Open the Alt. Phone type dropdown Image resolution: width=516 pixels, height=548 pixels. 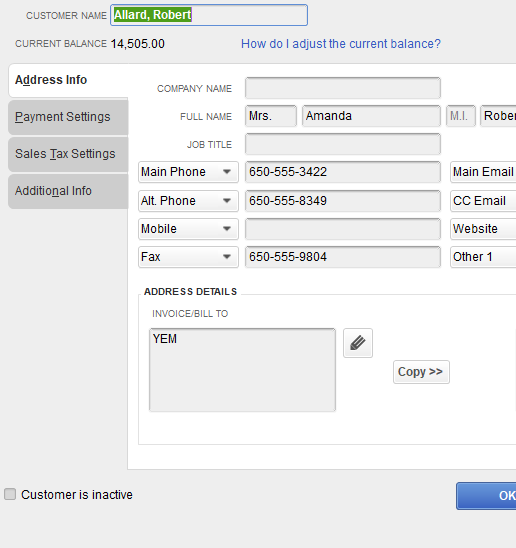pyautogui.click(x=188, y=201)
